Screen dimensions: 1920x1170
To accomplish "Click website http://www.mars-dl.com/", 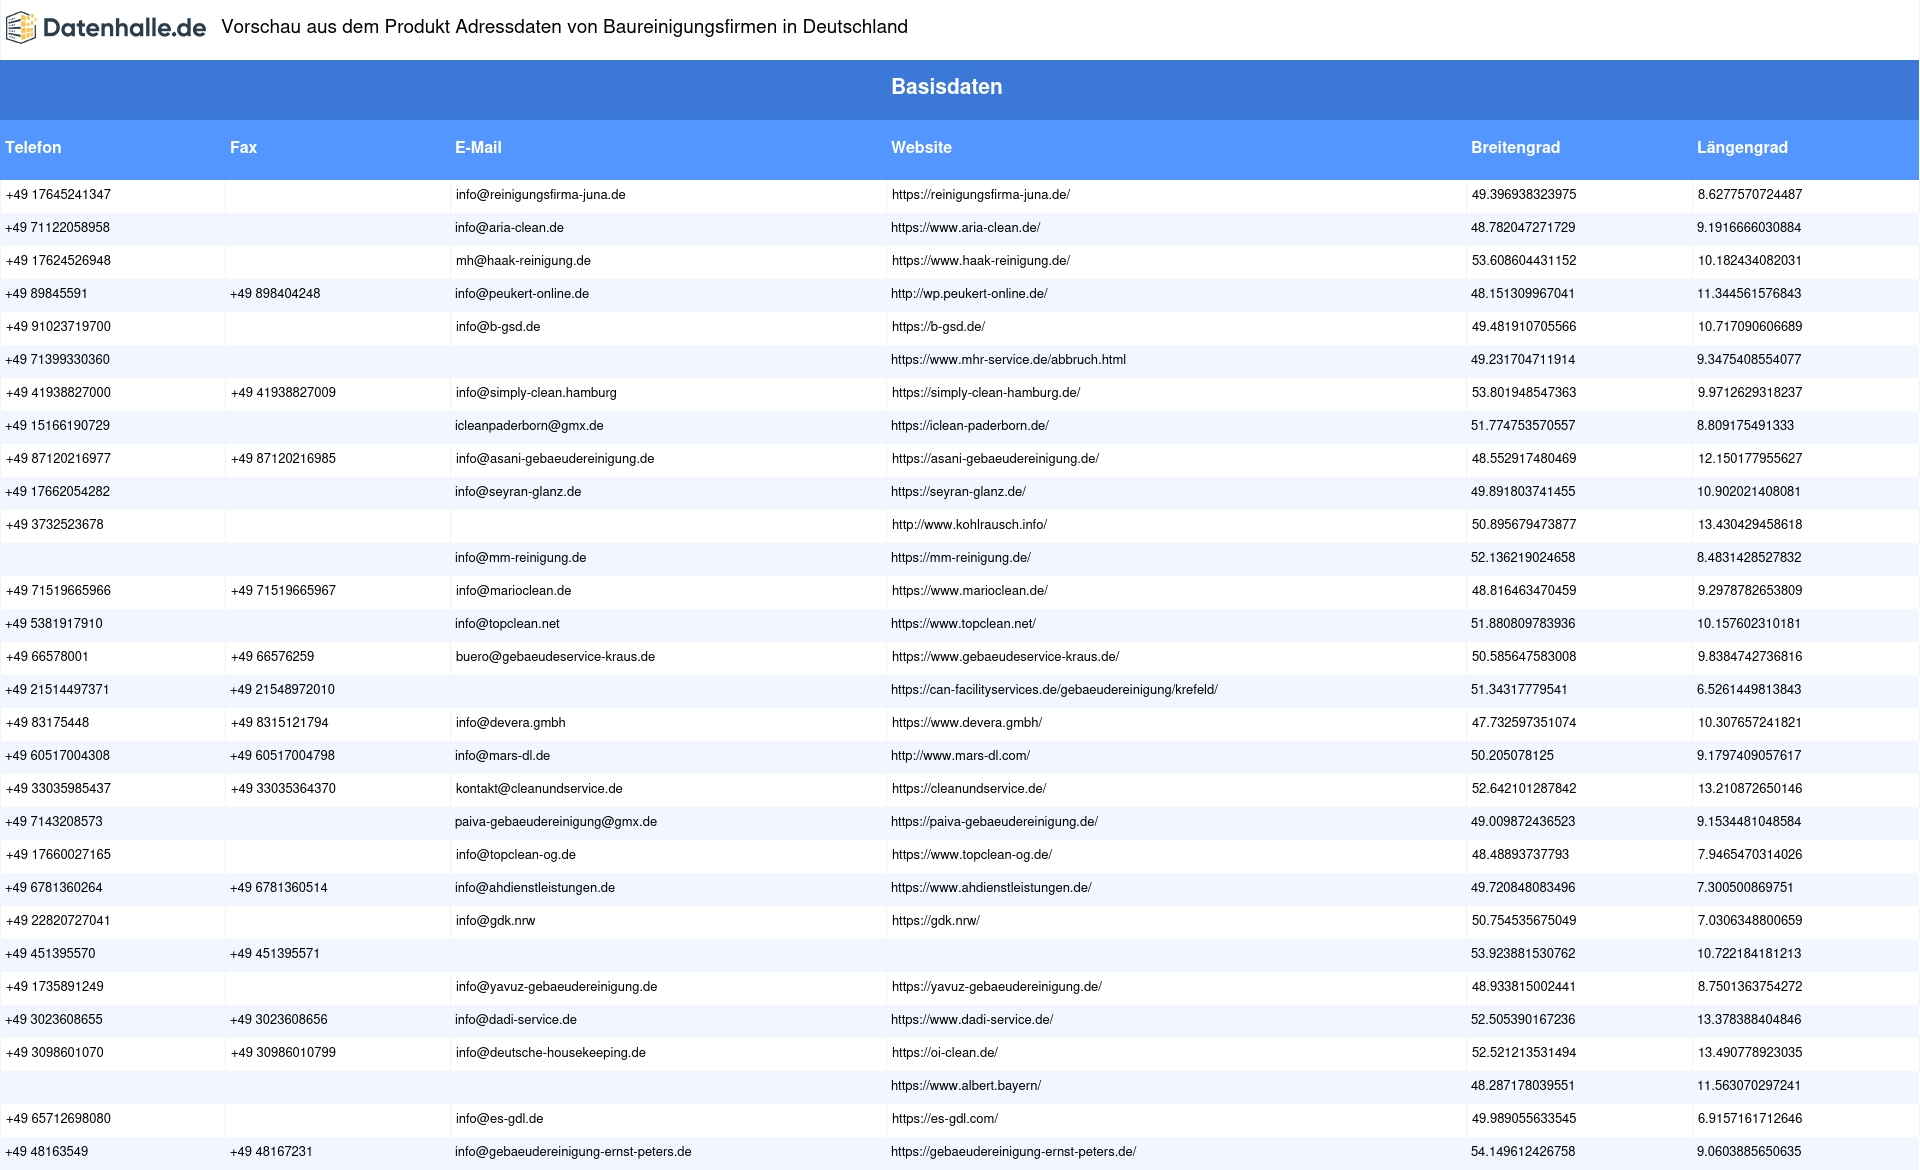I will 960,756.
